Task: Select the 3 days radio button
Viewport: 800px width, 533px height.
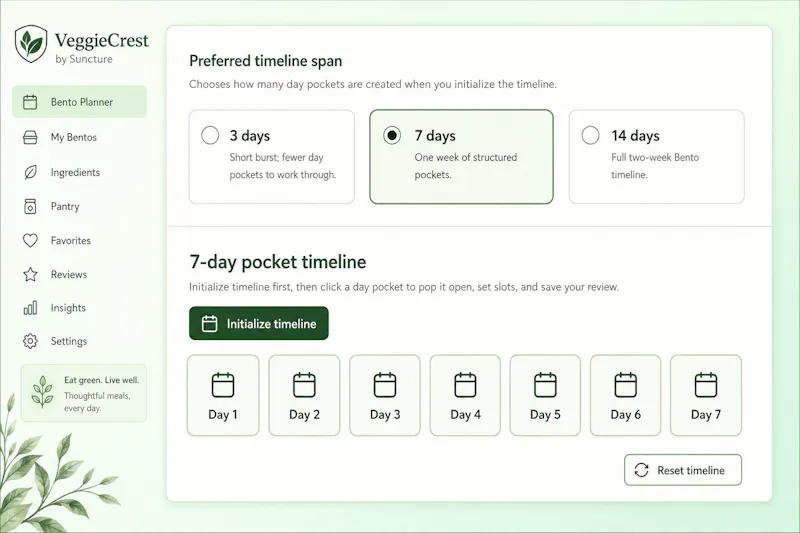Action: (x=210, y=136)
